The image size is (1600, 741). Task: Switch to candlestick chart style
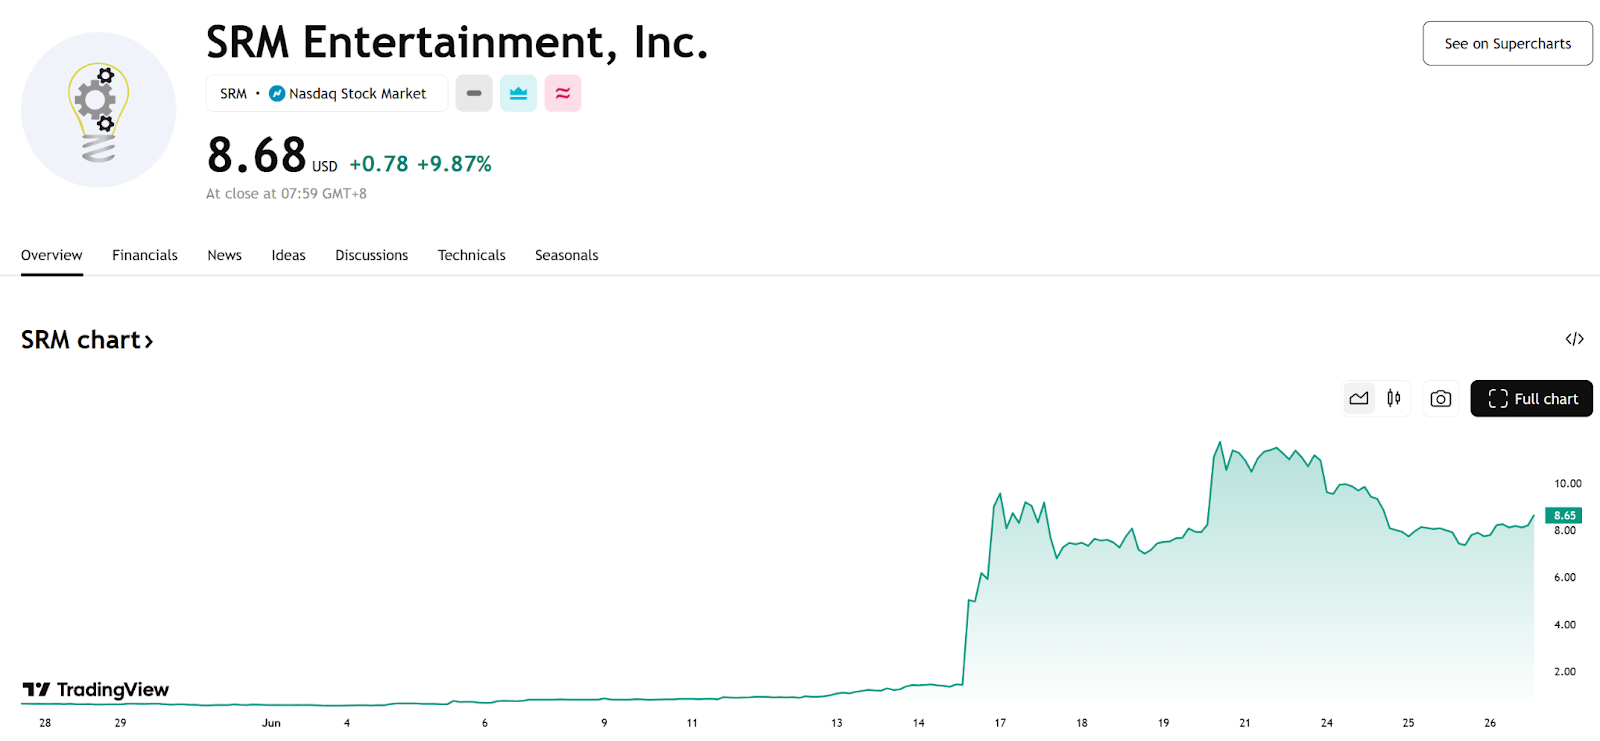pos(1394,398)
